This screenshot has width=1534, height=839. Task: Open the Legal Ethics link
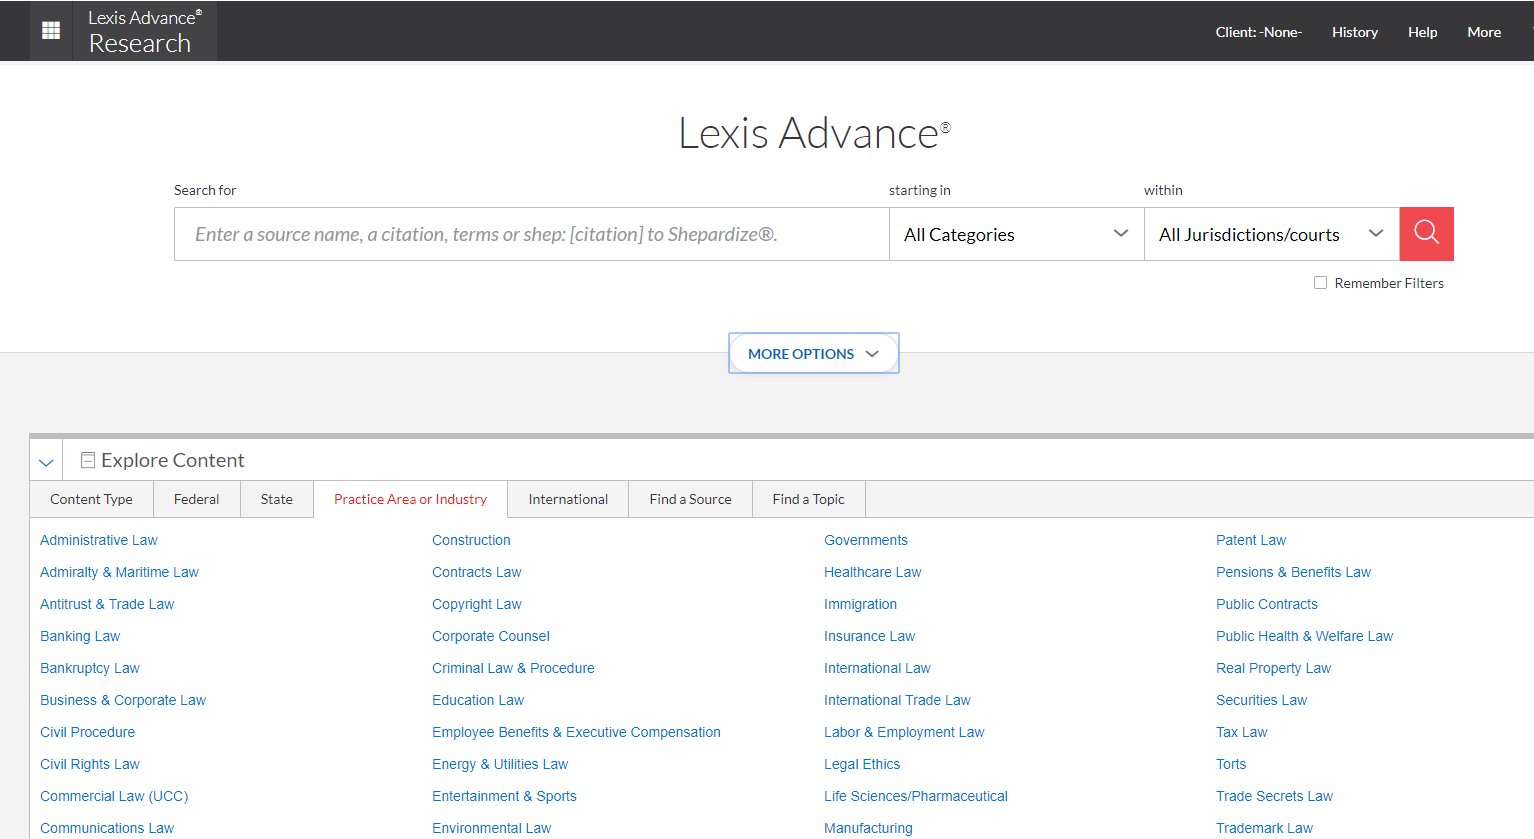pyautogui.click(x=862, y=764)
